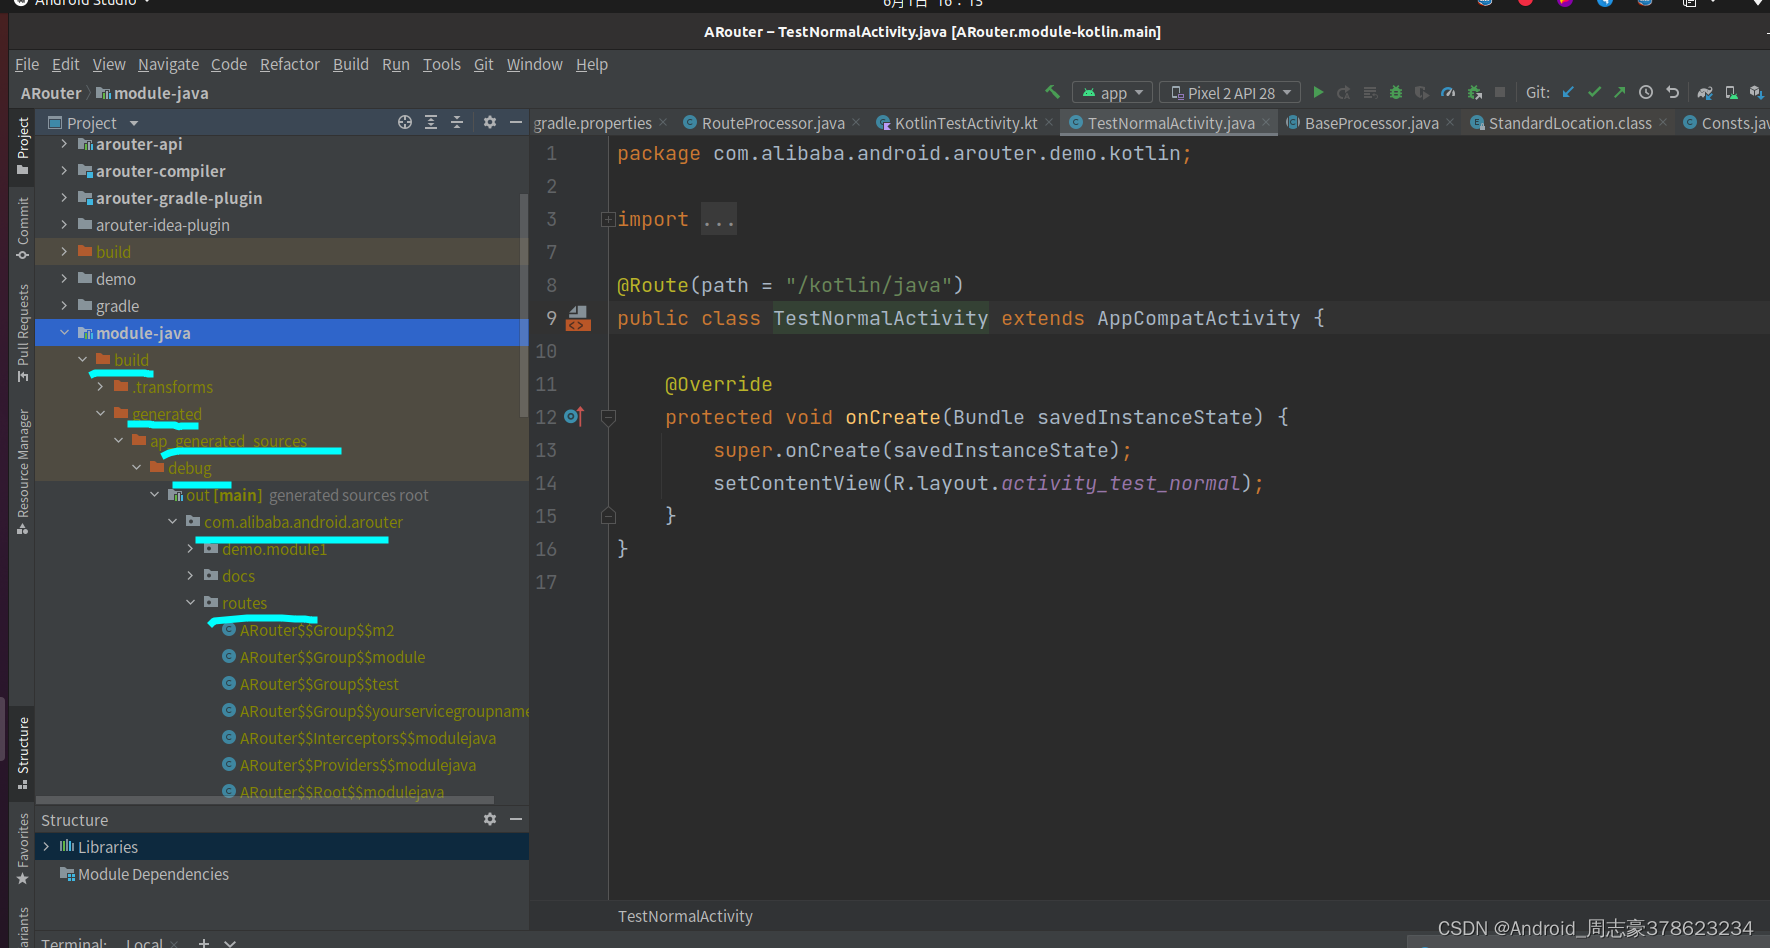Screen dimensions: 1770x948
Task: Click Apply Changes and Restart Activity icon
Action: click(x=1344, y=92)
